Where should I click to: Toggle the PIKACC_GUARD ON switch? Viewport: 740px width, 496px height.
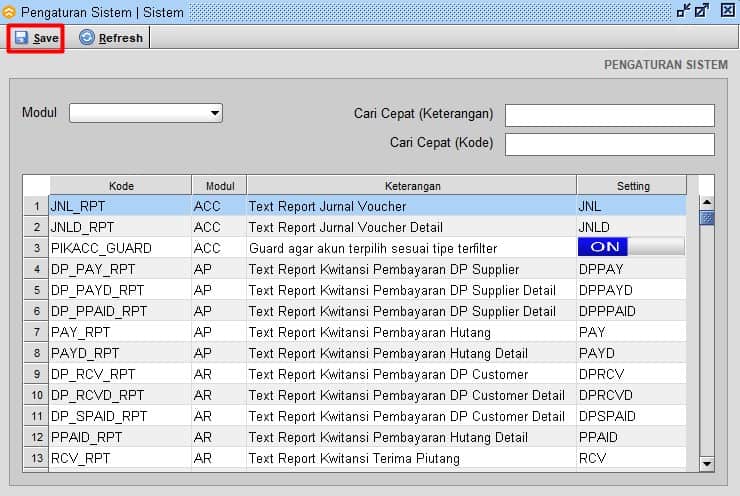click(x=631, y=247)
